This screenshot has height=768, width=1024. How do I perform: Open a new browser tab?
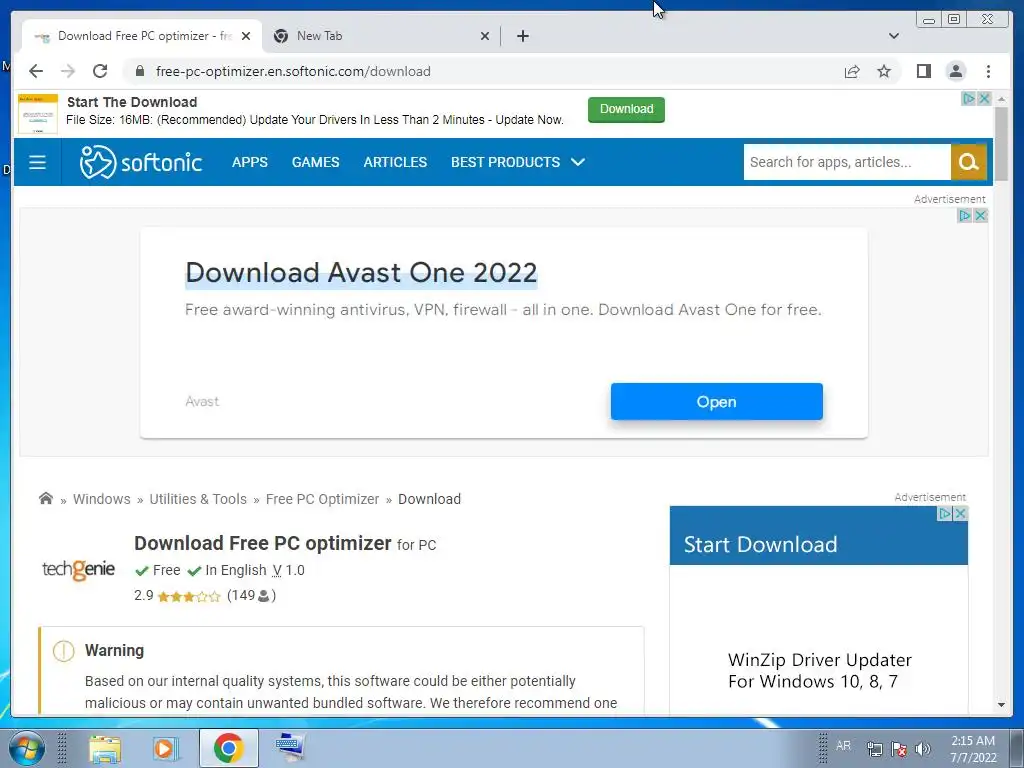click(522, 36)
